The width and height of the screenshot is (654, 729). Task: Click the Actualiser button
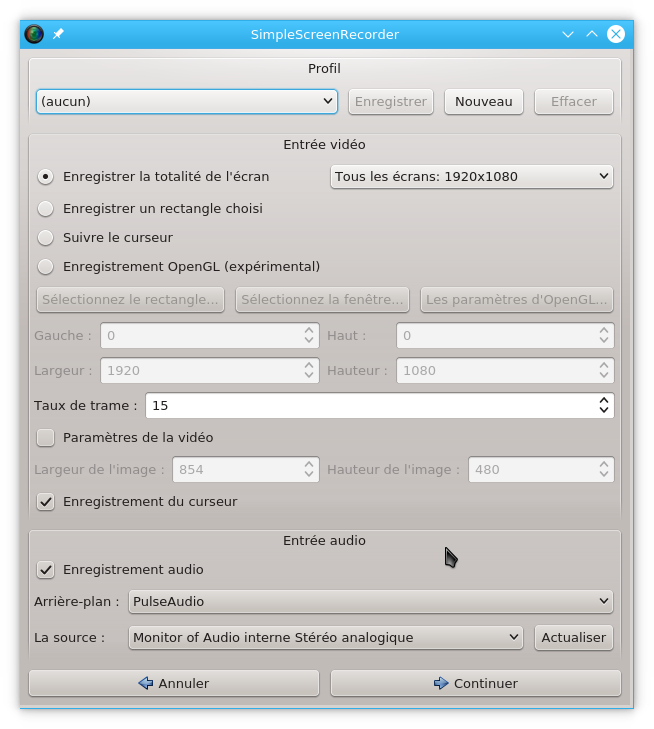click(574, 637)
